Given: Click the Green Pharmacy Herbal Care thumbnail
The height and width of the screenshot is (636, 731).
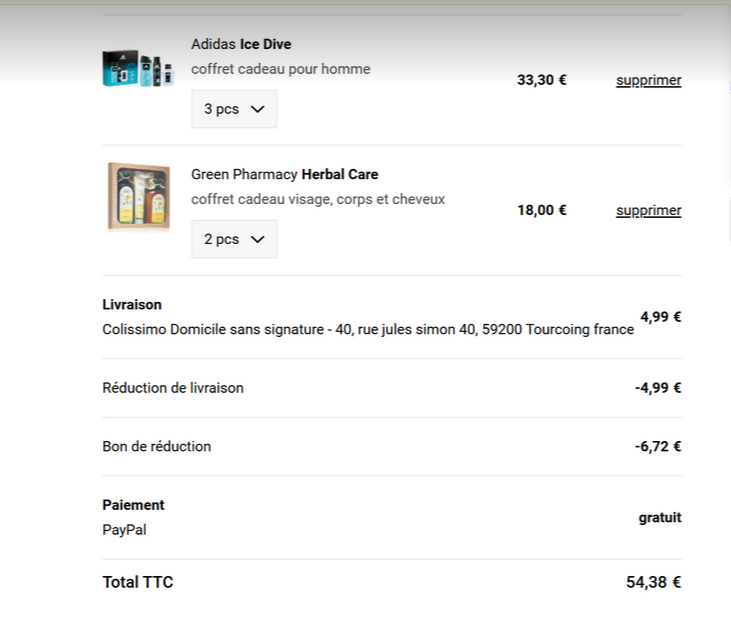Looking at the screenshot, I should pyautogui.click(x=139, y=197).
